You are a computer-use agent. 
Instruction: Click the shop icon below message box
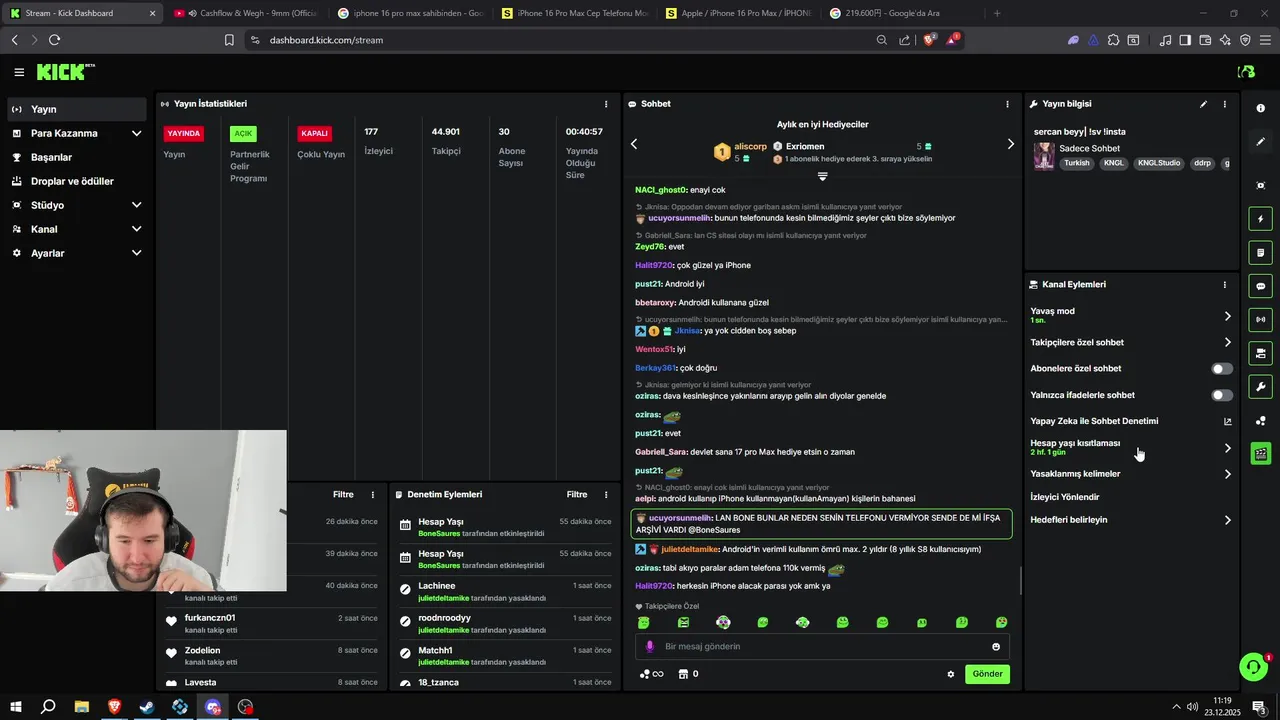[683, 674]
